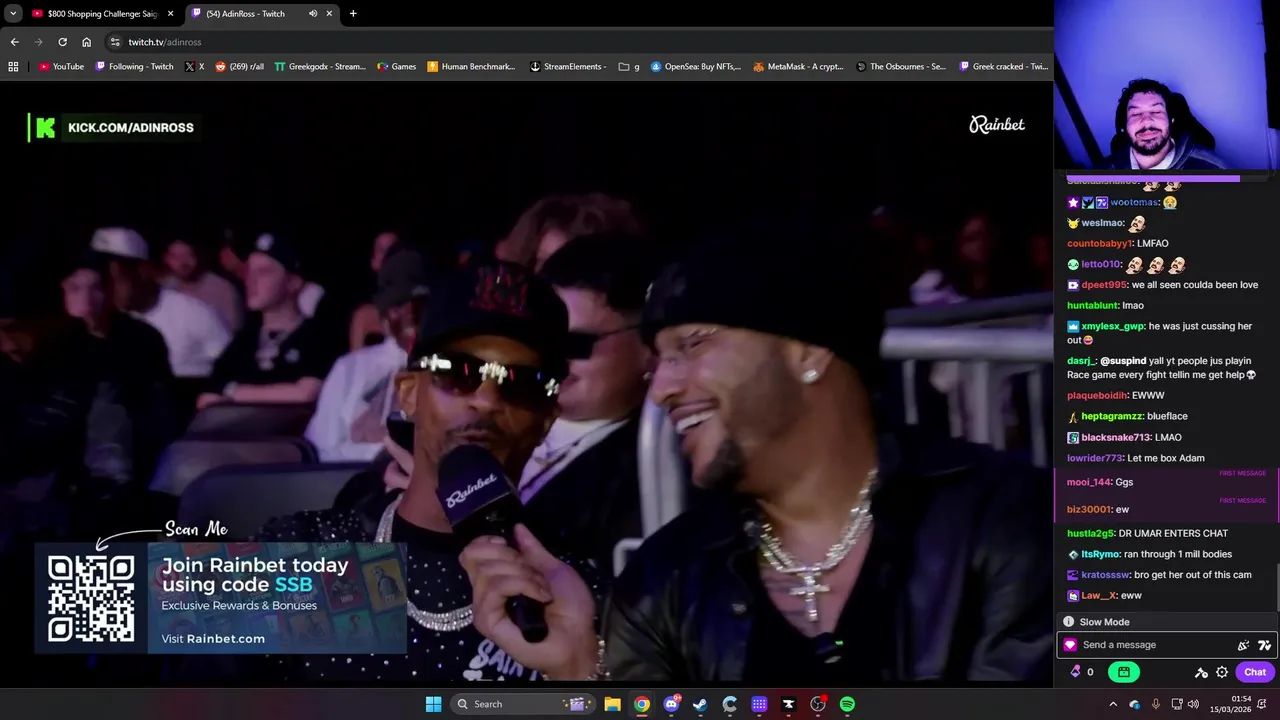Go to the browser home page

point(86,42)
